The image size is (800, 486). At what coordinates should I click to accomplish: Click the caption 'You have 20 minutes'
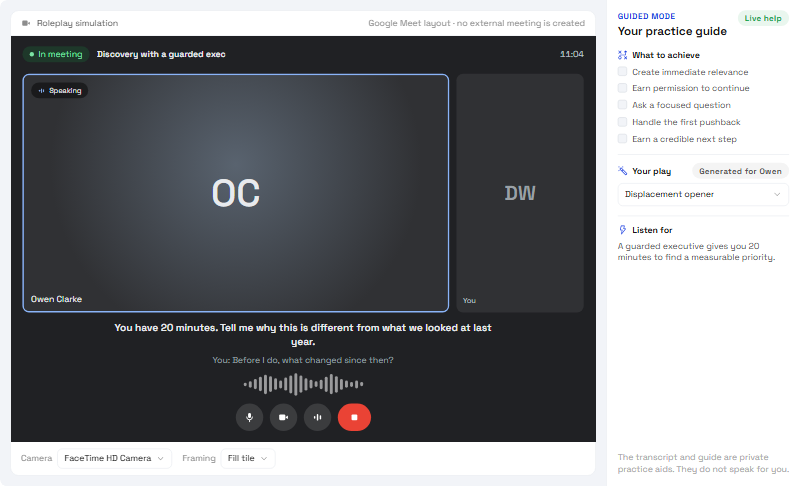303,335
